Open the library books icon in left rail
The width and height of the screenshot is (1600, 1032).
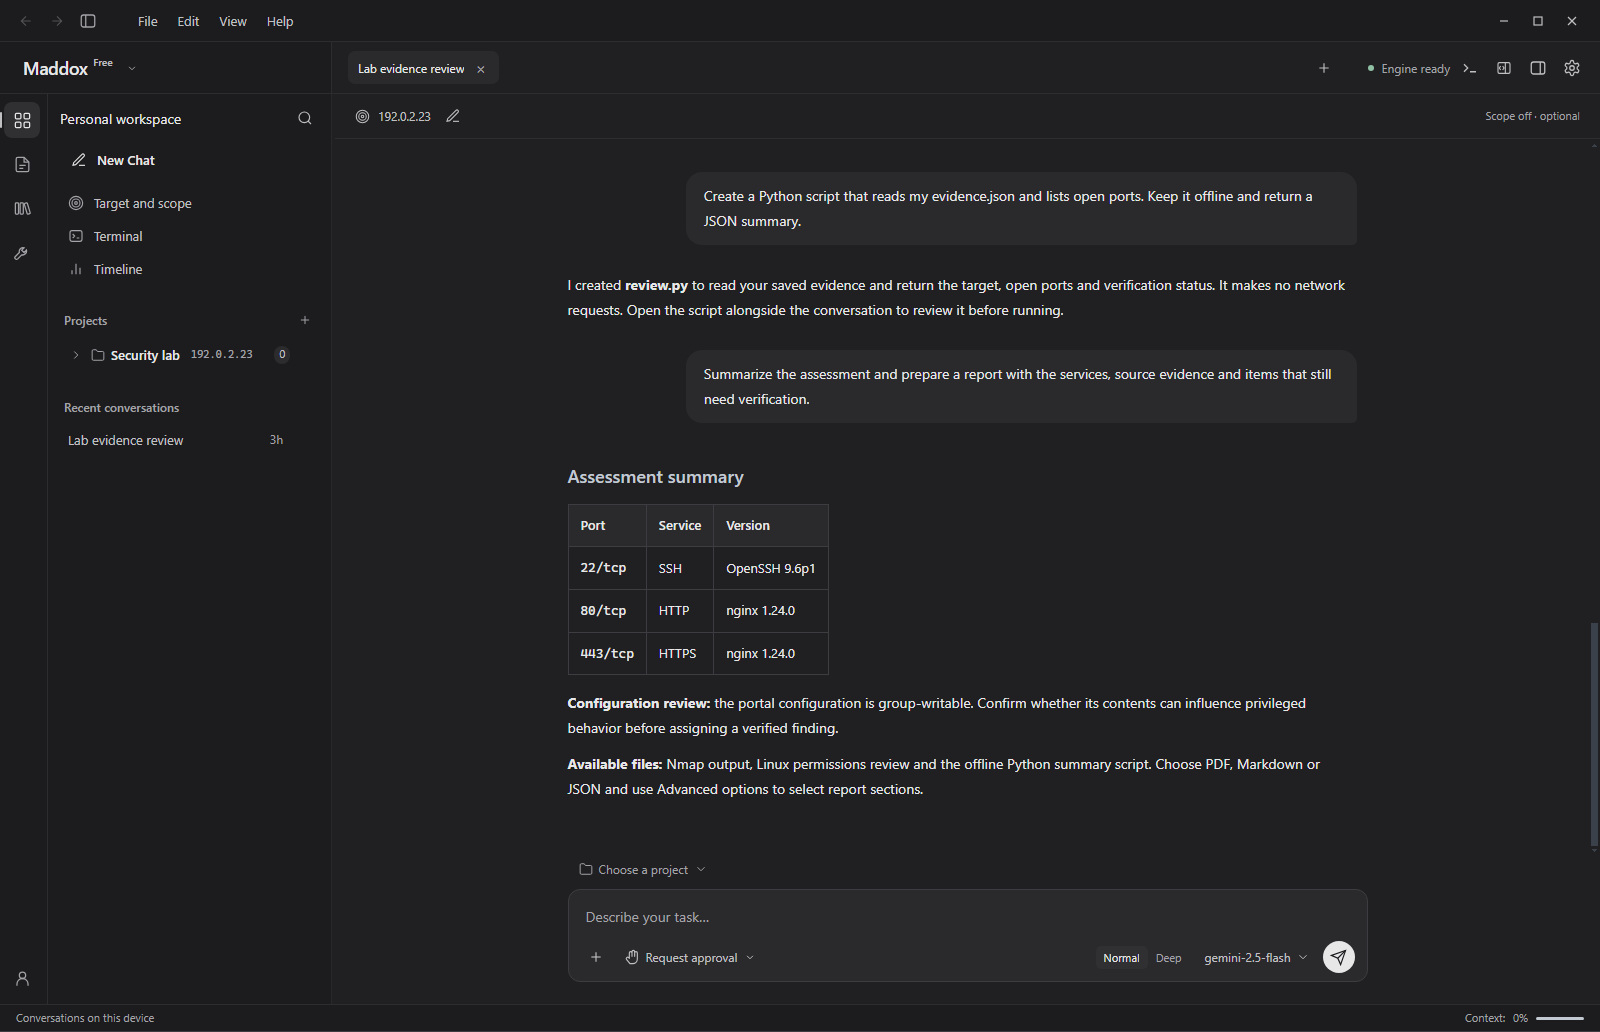pos(22,209)
